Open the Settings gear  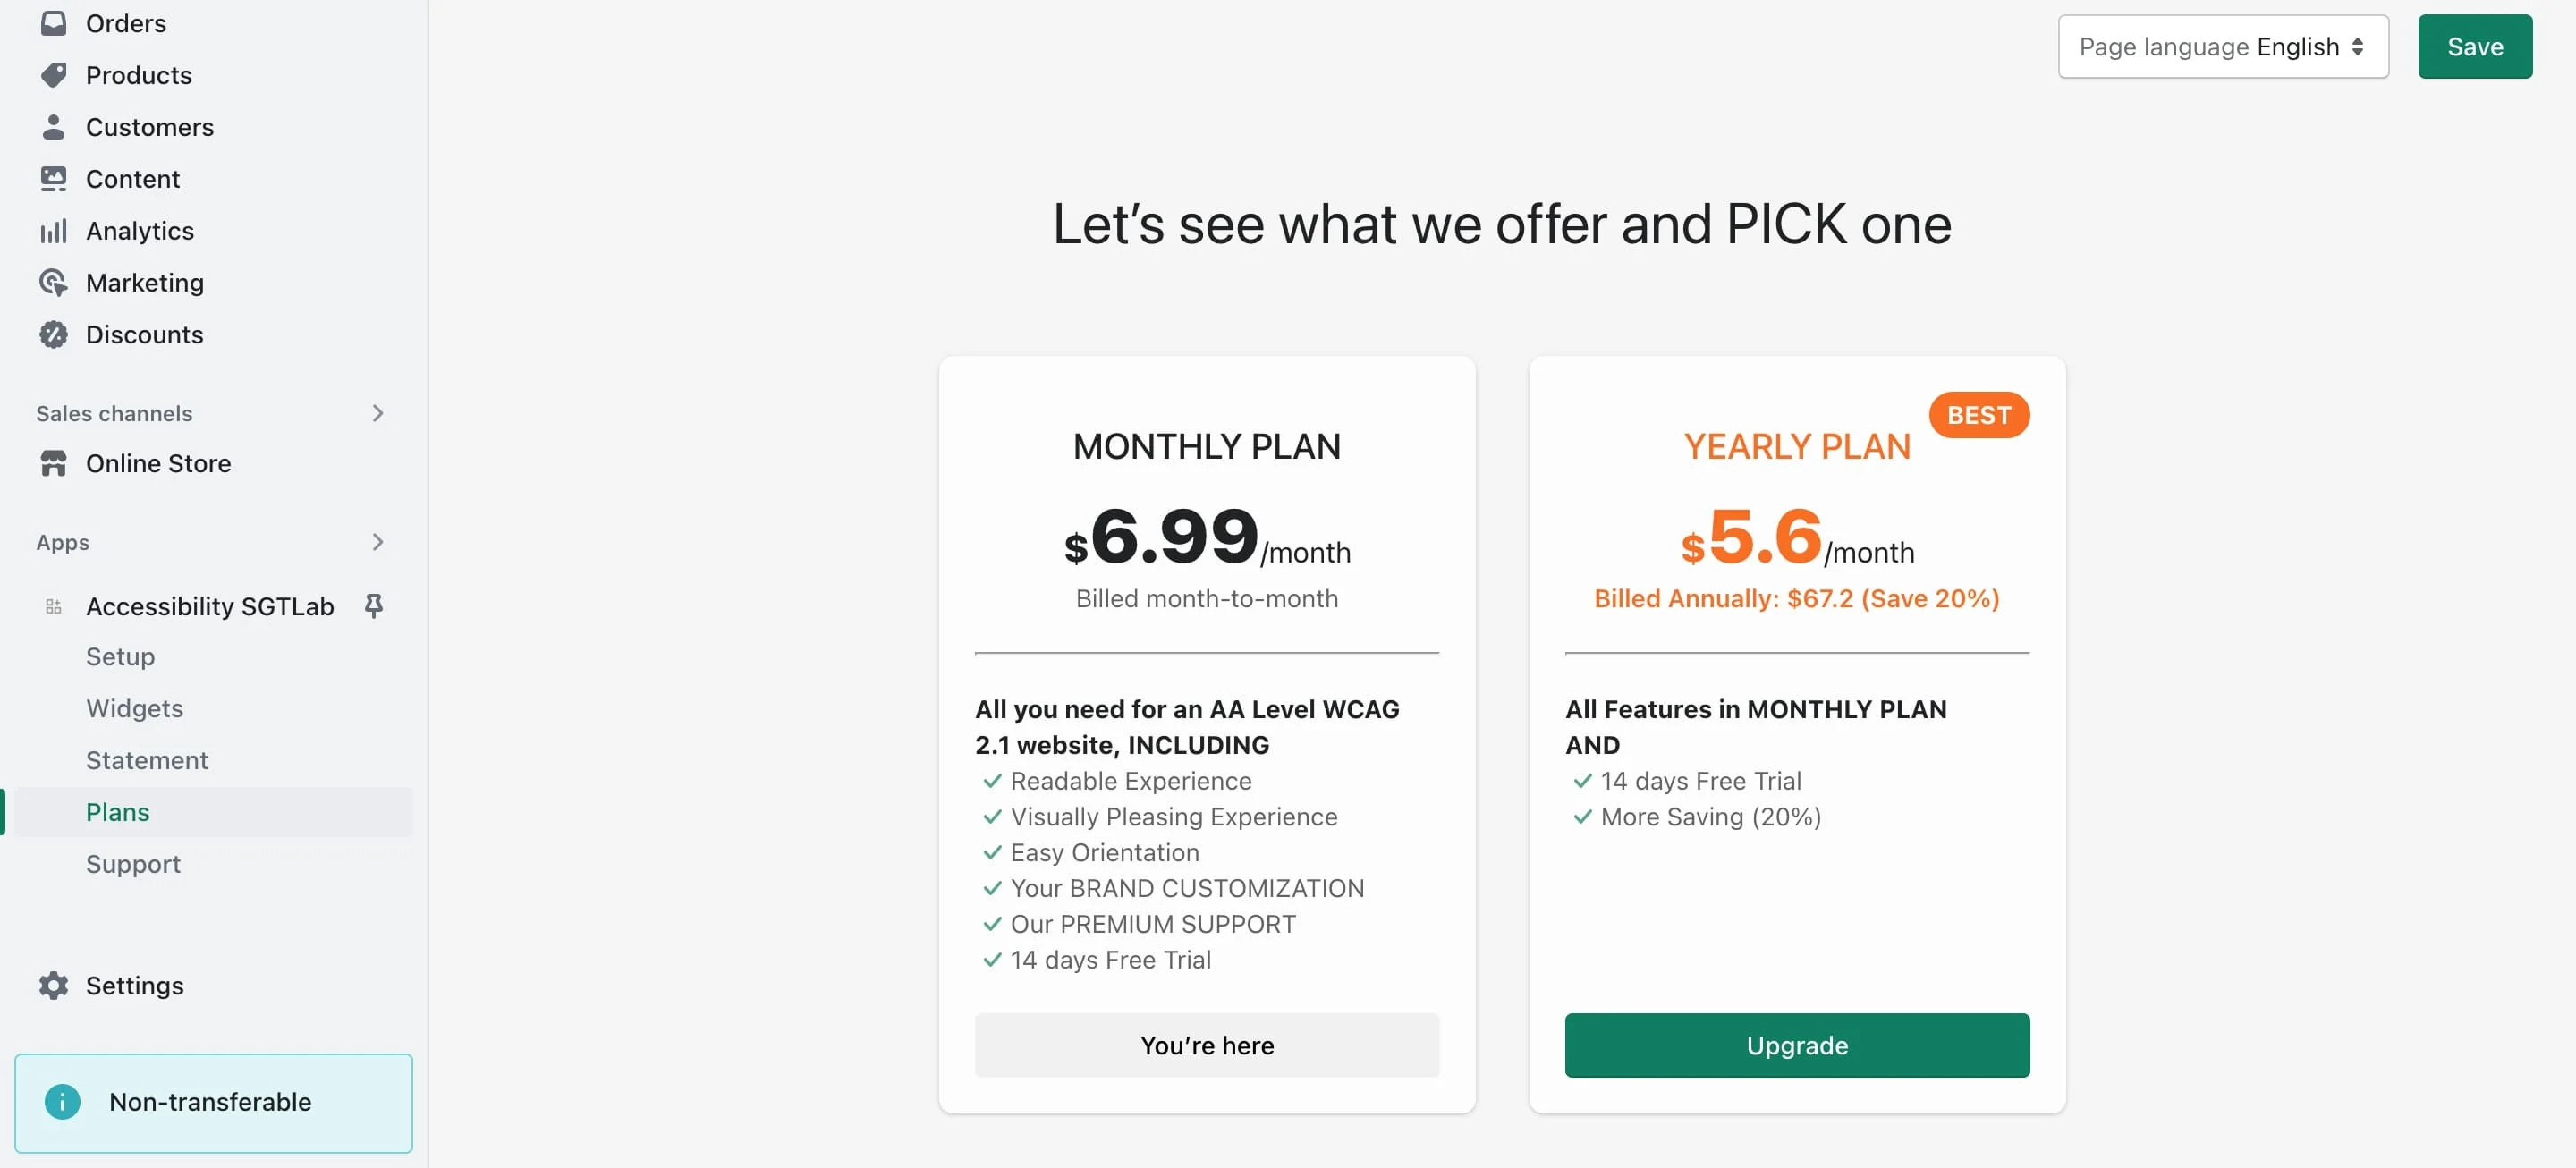point(54,985)
